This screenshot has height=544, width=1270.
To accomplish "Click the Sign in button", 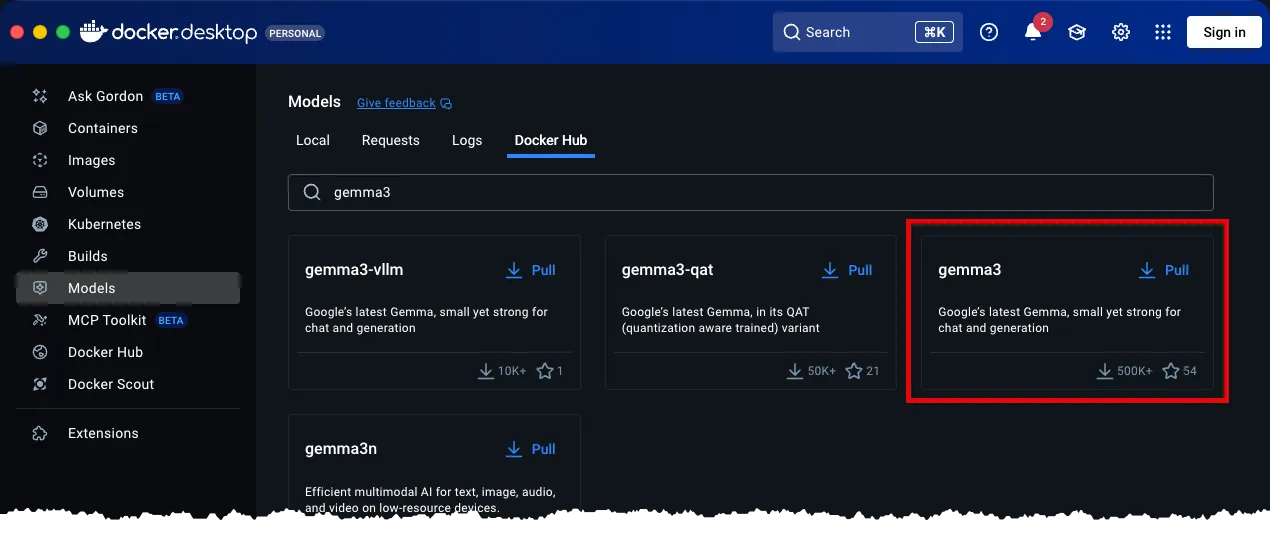I will tap(1224, 32).
